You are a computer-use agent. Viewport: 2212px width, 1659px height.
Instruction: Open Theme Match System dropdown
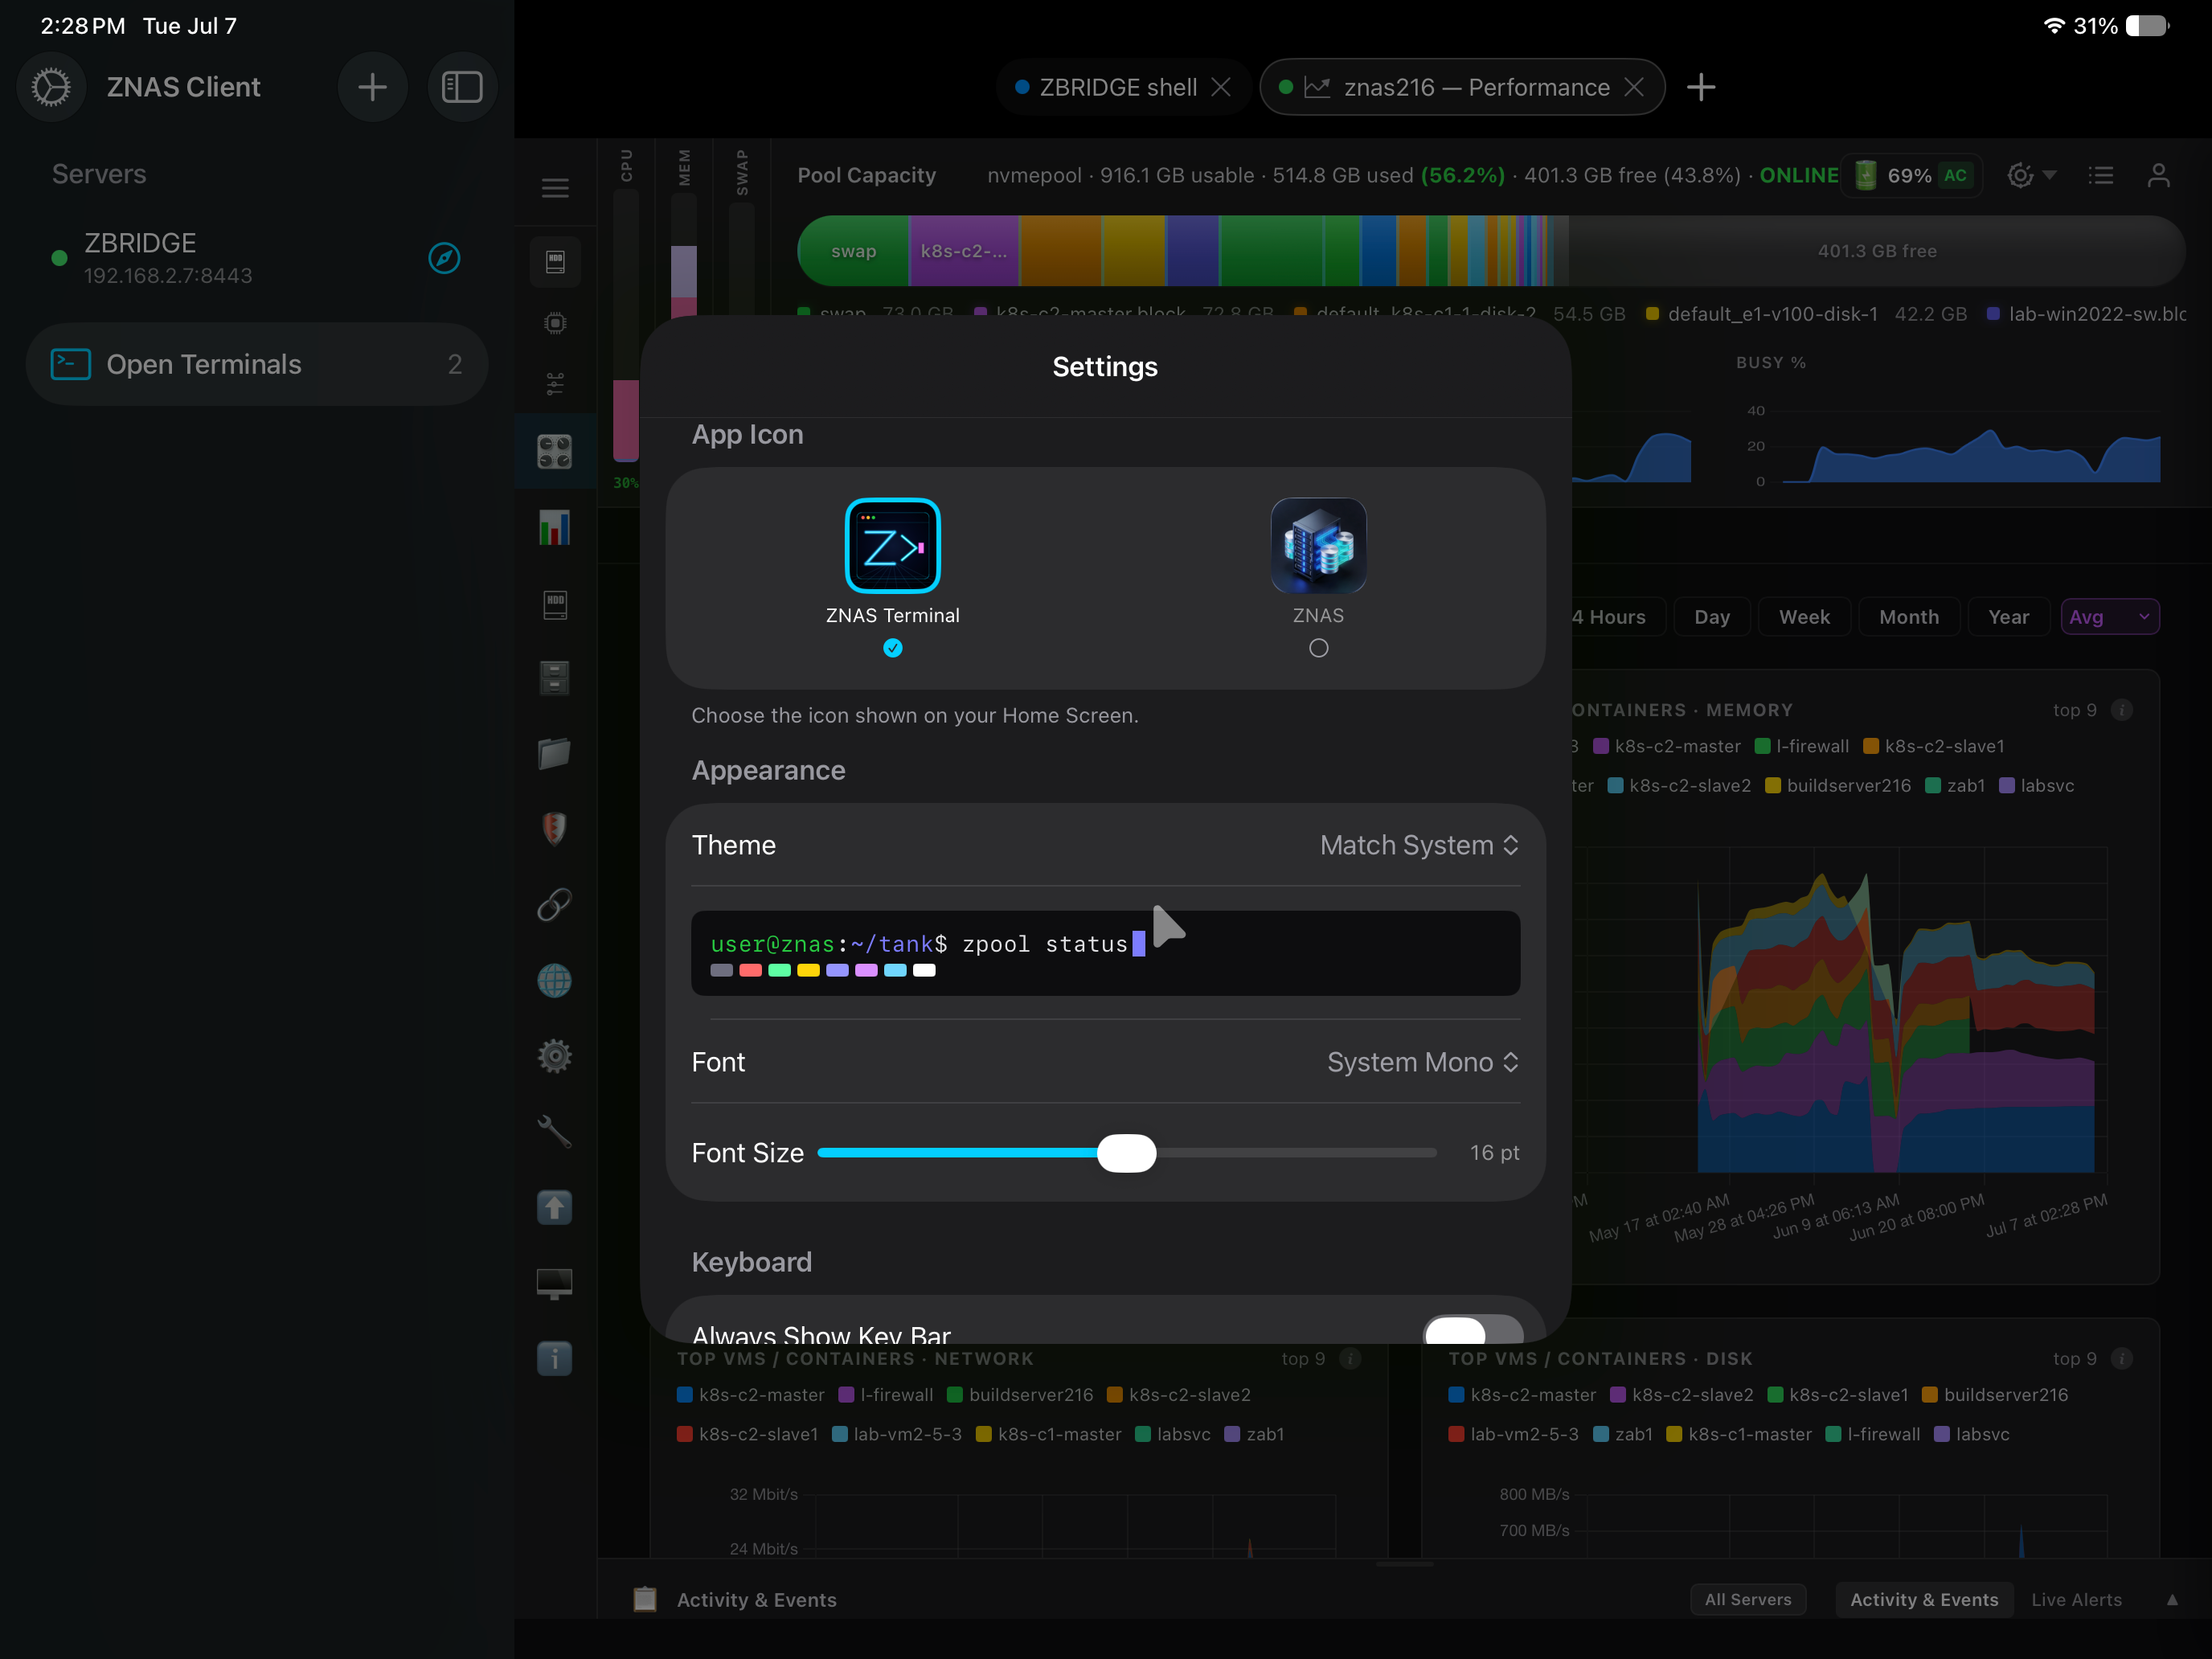coord(1419,845)
